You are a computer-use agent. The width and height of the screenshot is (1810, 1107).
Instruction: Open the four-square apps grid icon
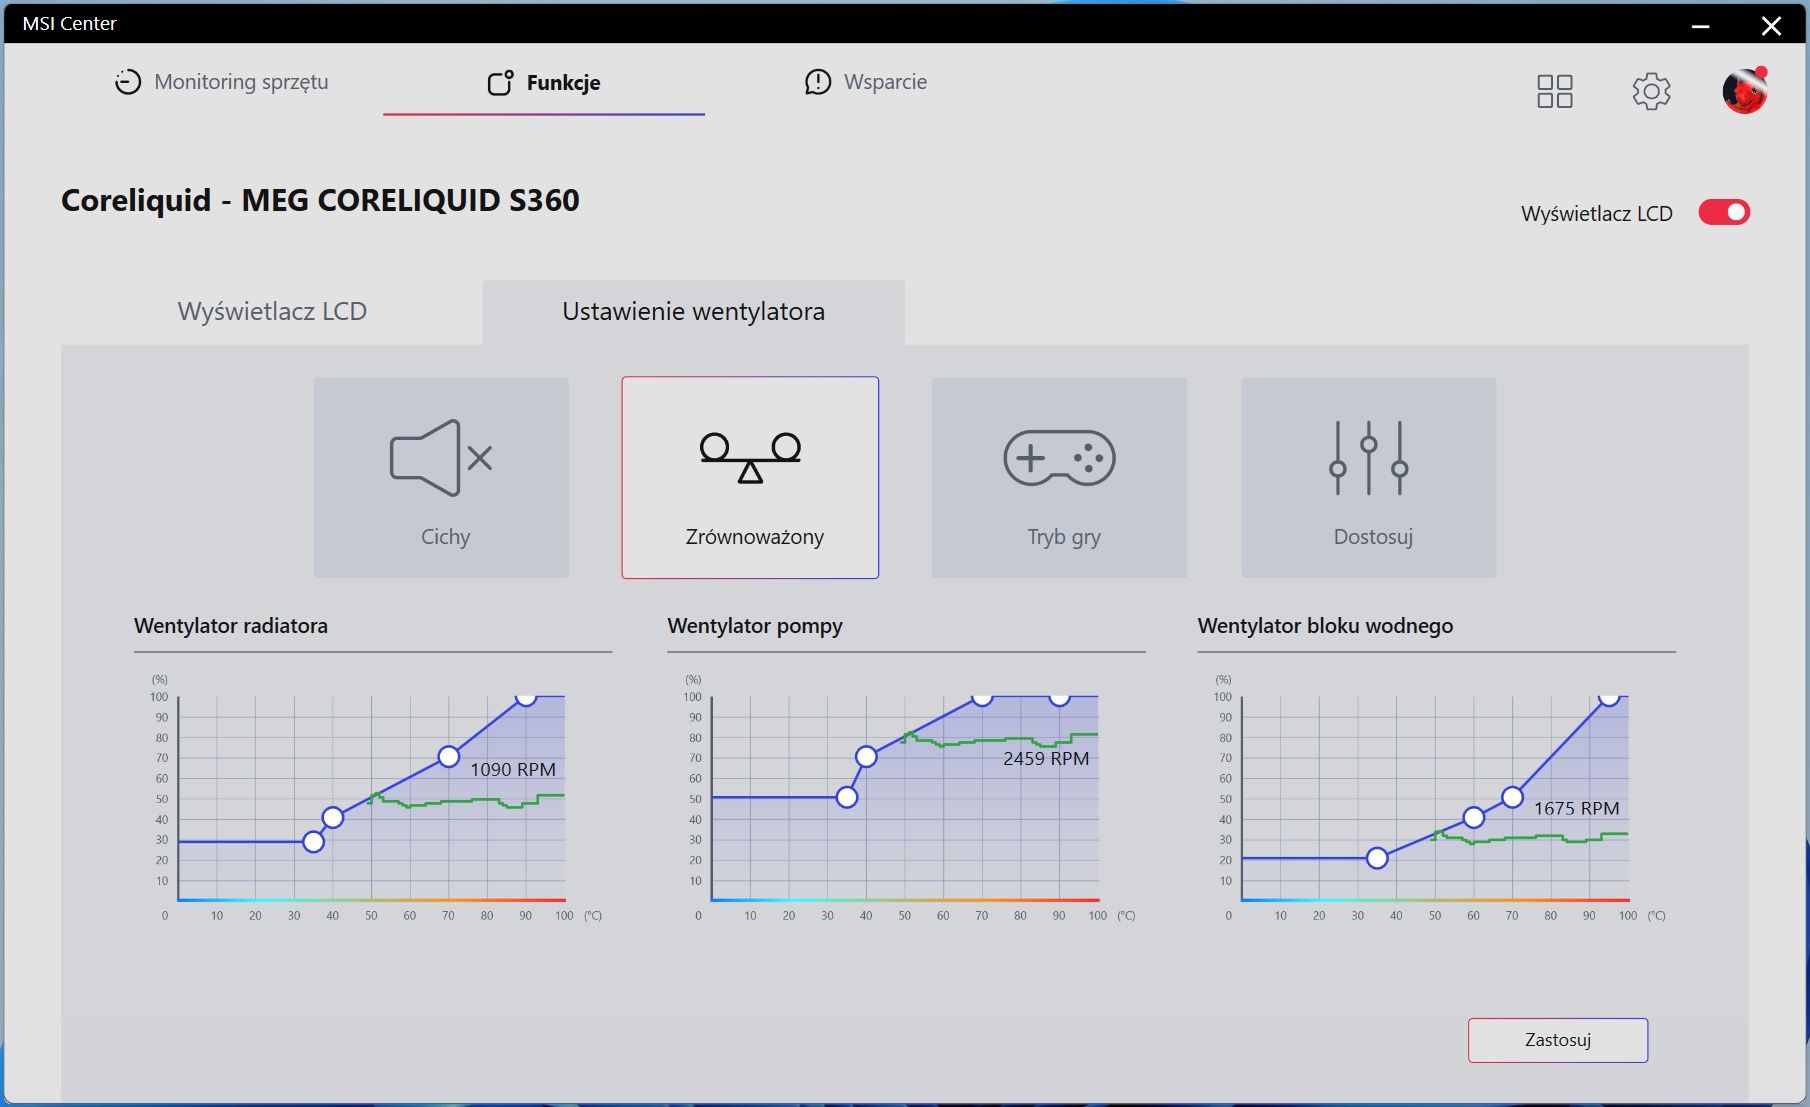coord(1554,91)
